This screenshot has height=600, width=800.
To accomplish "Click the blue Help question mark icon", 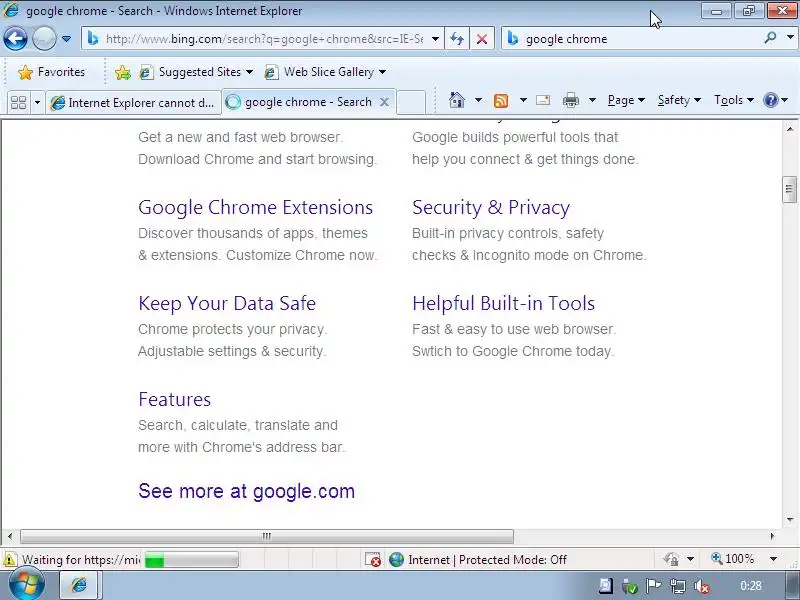I will tap(770, 100).
